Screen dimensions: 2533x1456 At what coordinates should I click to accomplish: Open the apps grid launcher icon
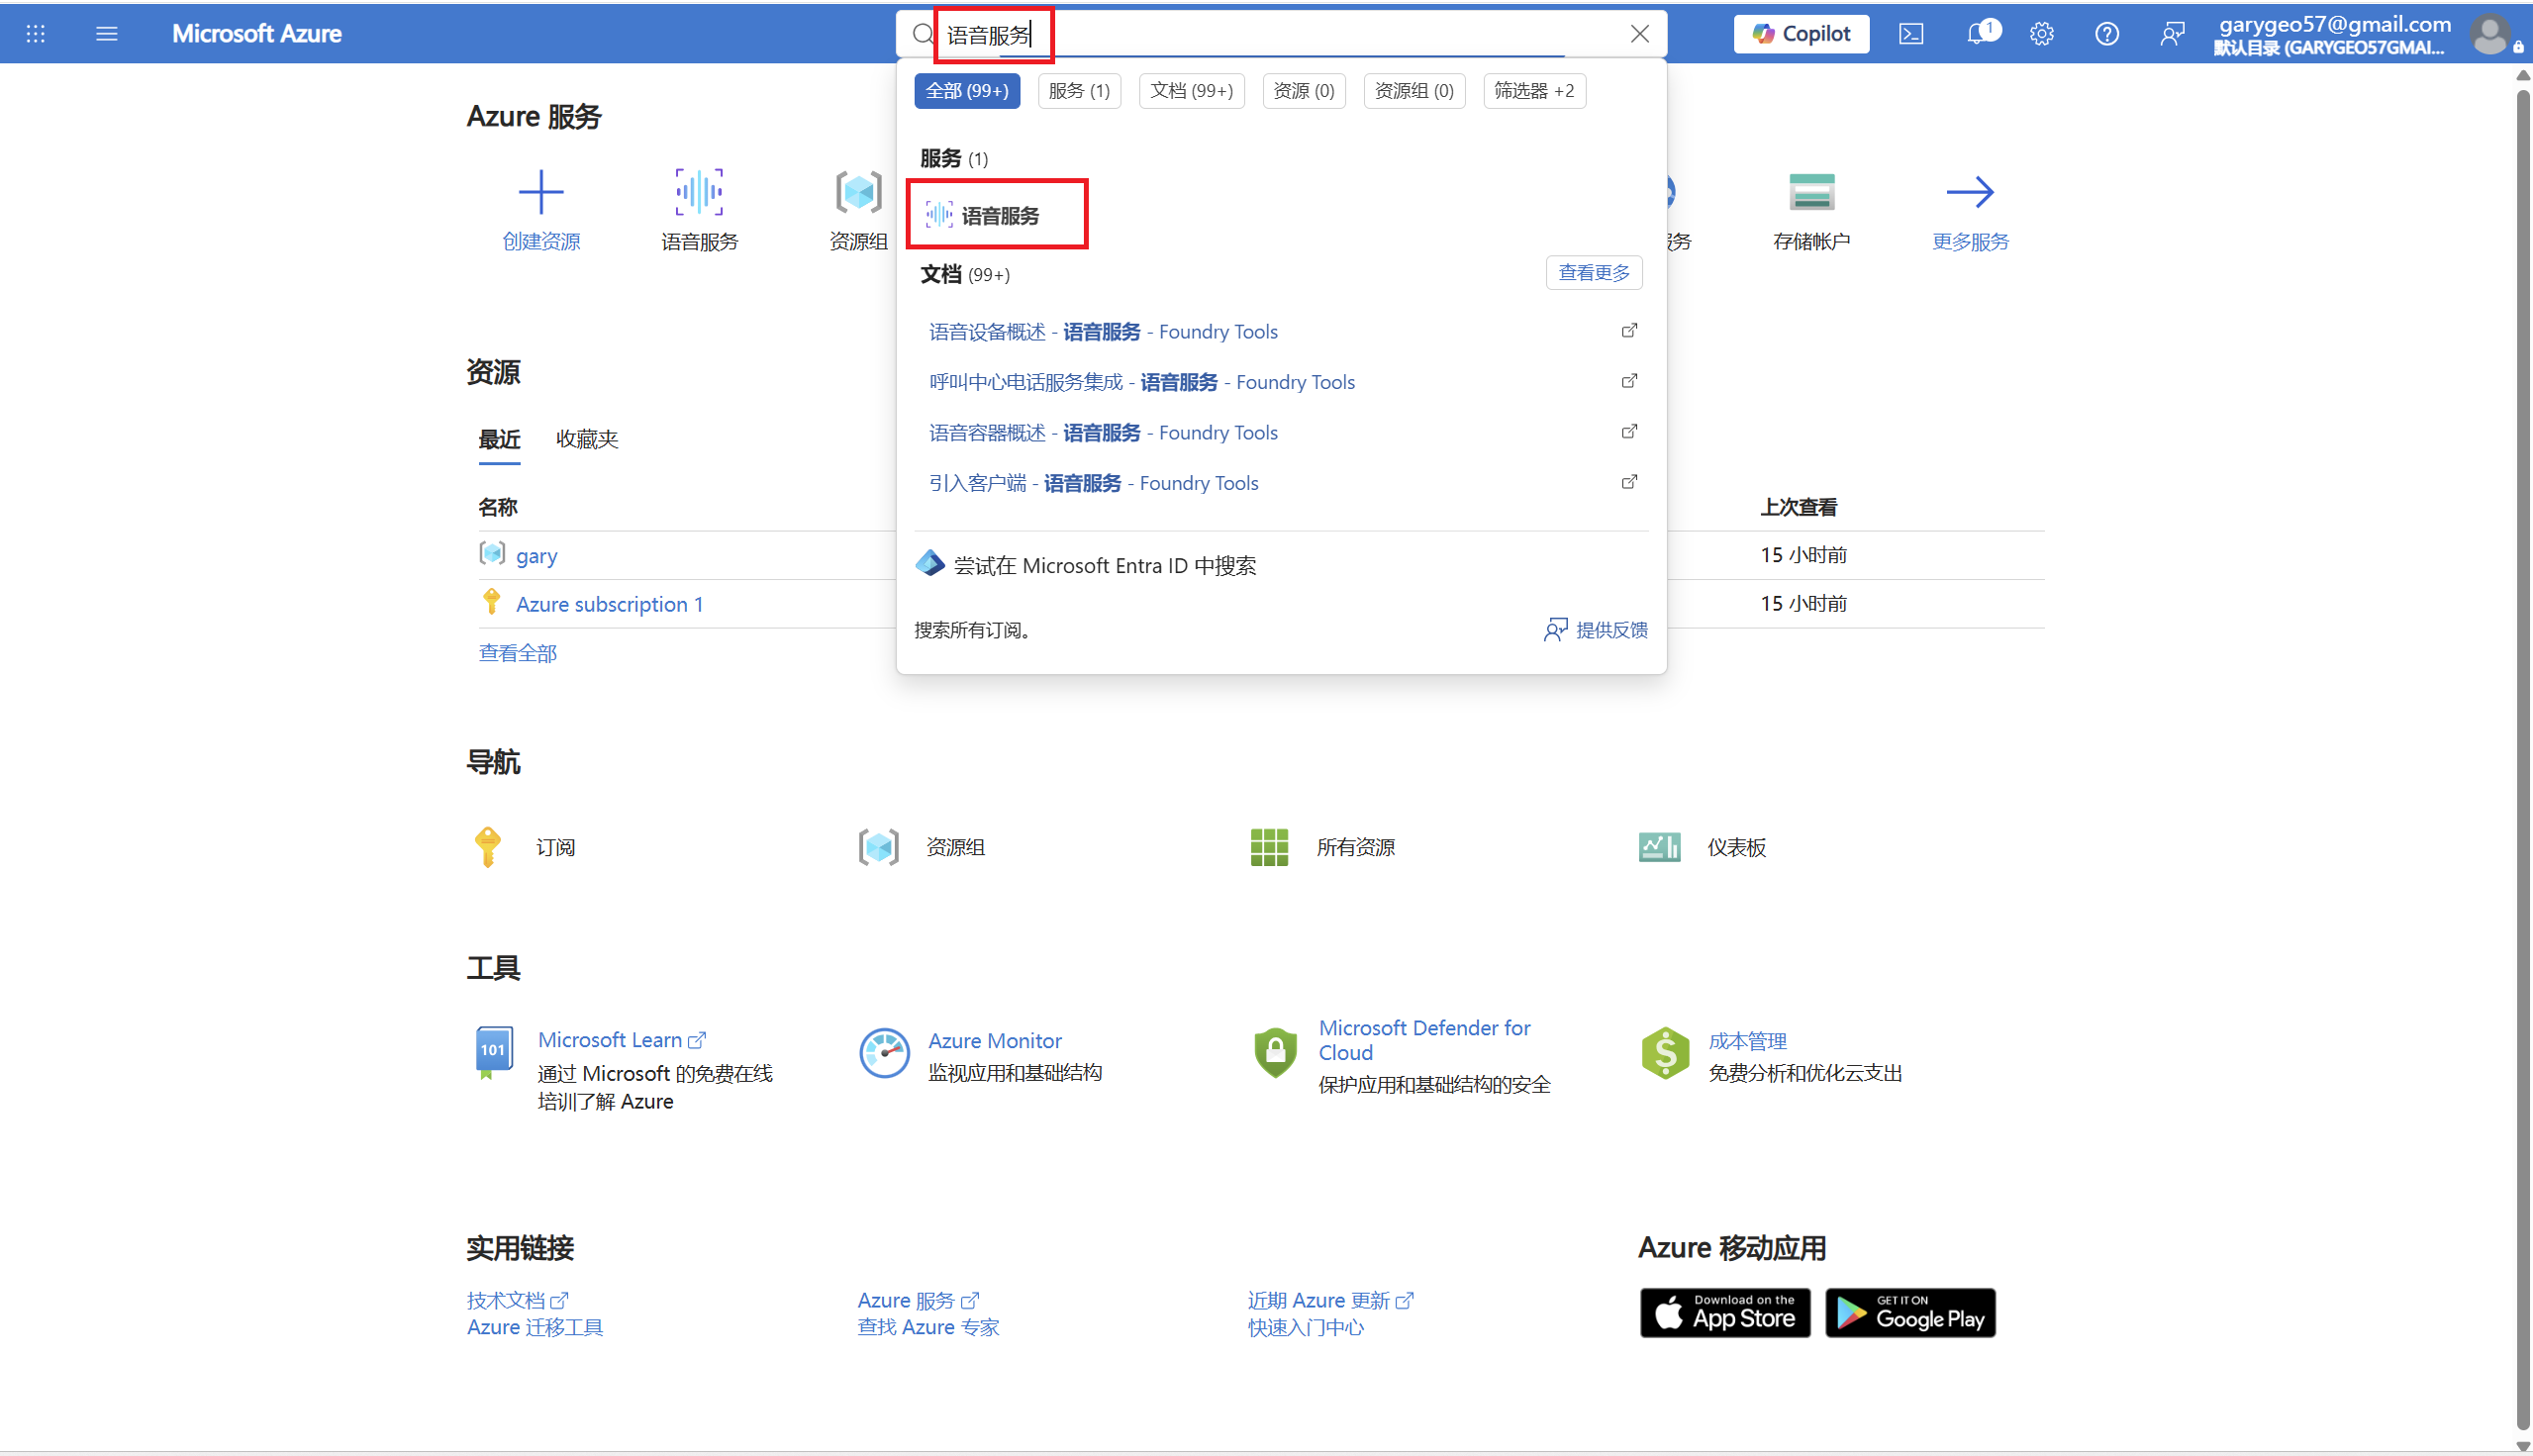[x=36, y=34]
